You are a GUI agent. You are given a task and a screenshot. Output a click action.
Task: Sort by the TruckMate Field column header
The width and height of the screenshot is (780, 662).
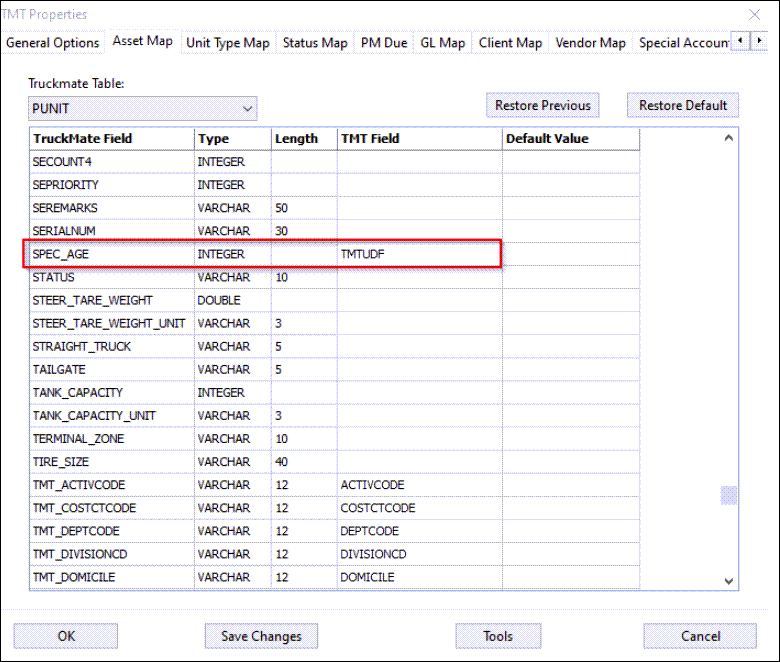[x=111, y=139]
